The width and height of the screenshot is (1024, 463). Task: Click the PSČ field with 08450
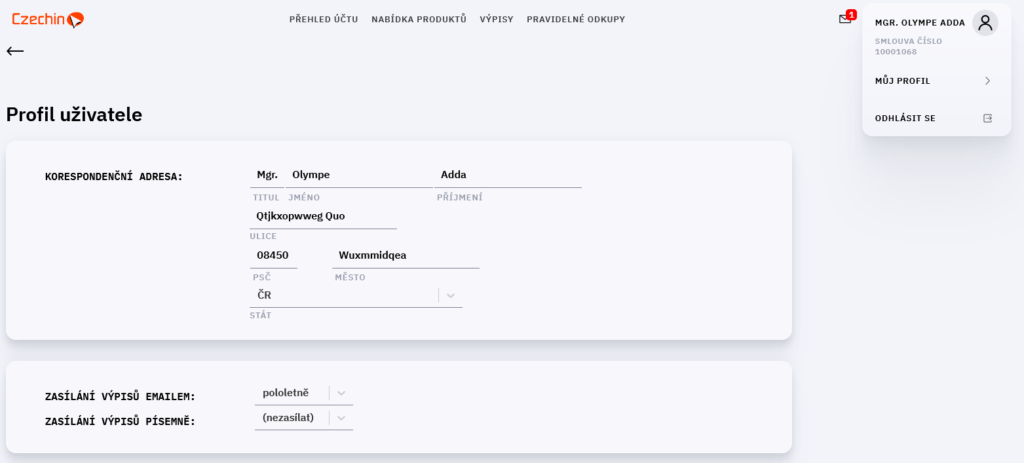point(273,255)
